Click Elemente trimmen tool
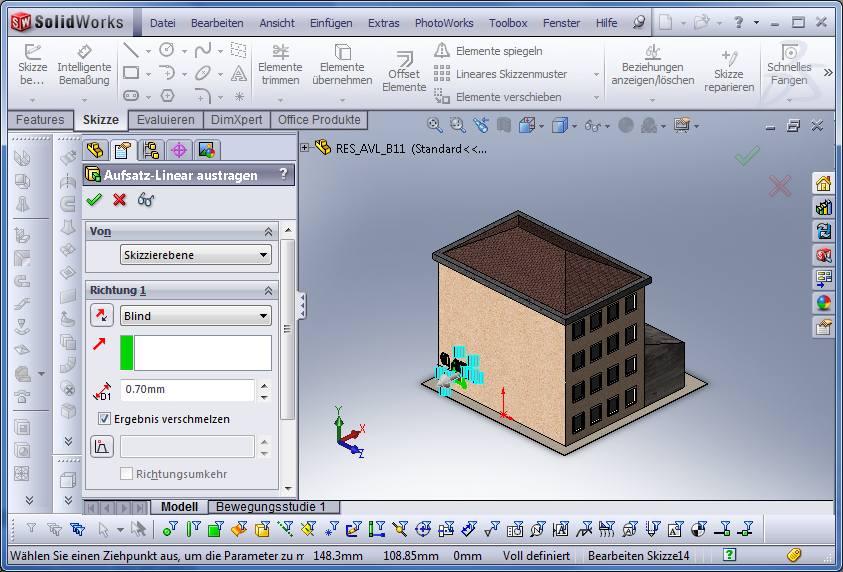 [280, 65]
